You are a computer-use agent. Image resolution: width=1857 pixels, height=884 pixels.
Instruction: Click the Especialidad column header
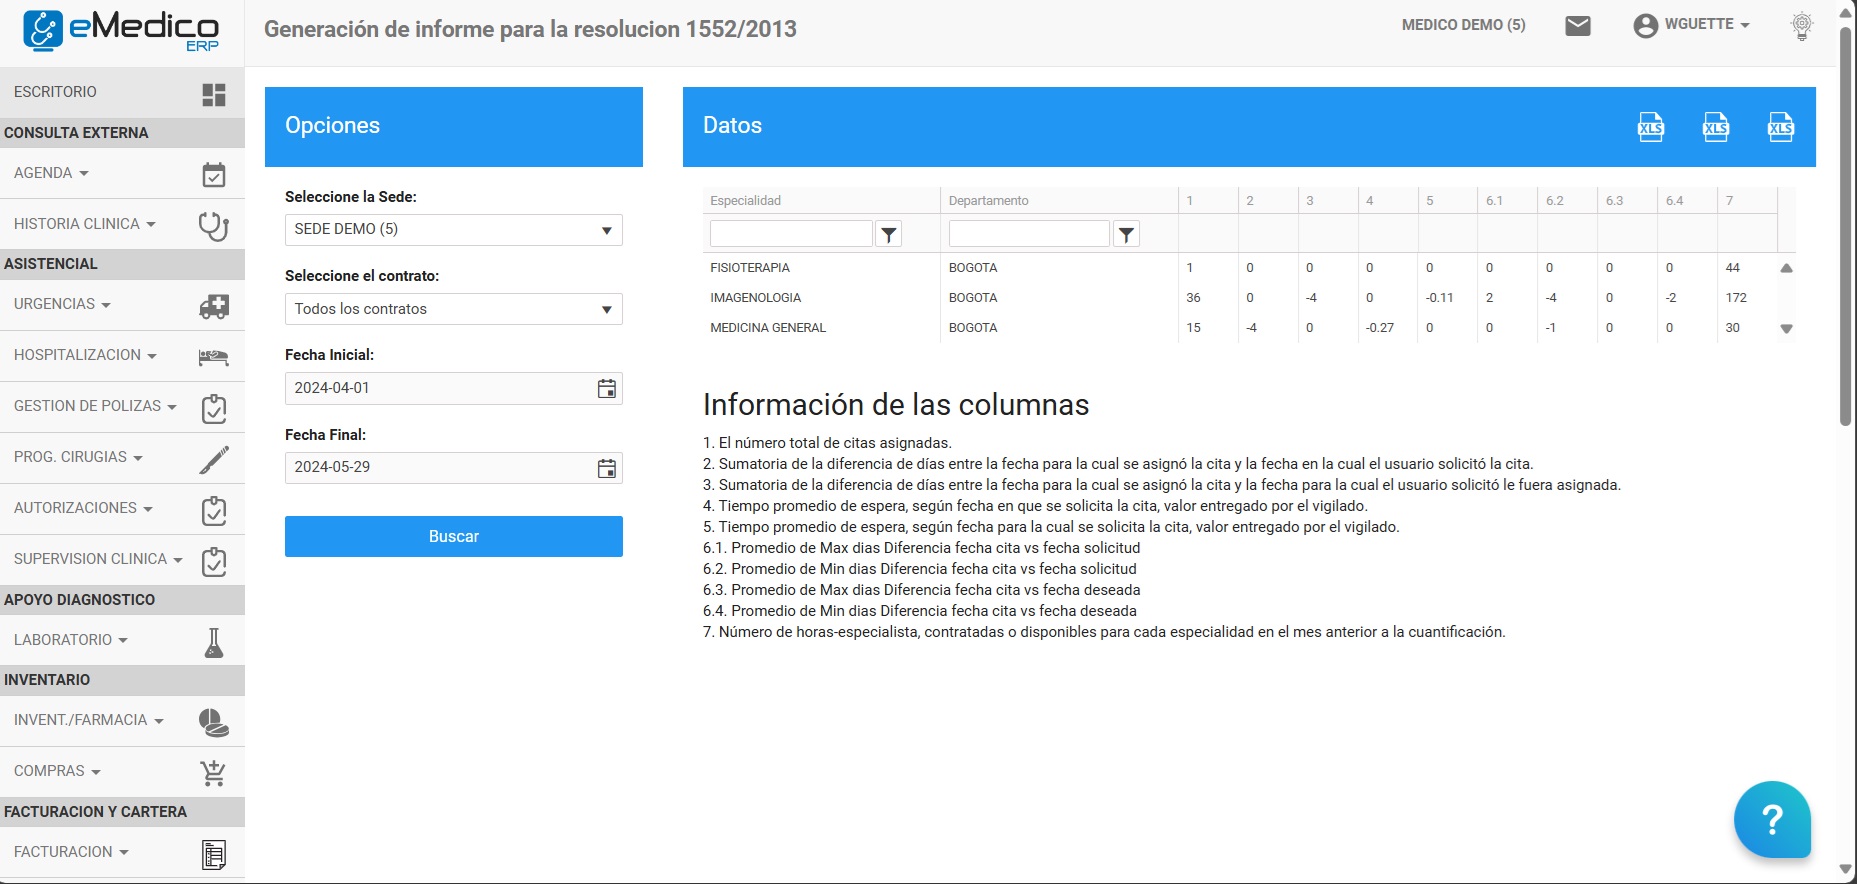(821, 200)
